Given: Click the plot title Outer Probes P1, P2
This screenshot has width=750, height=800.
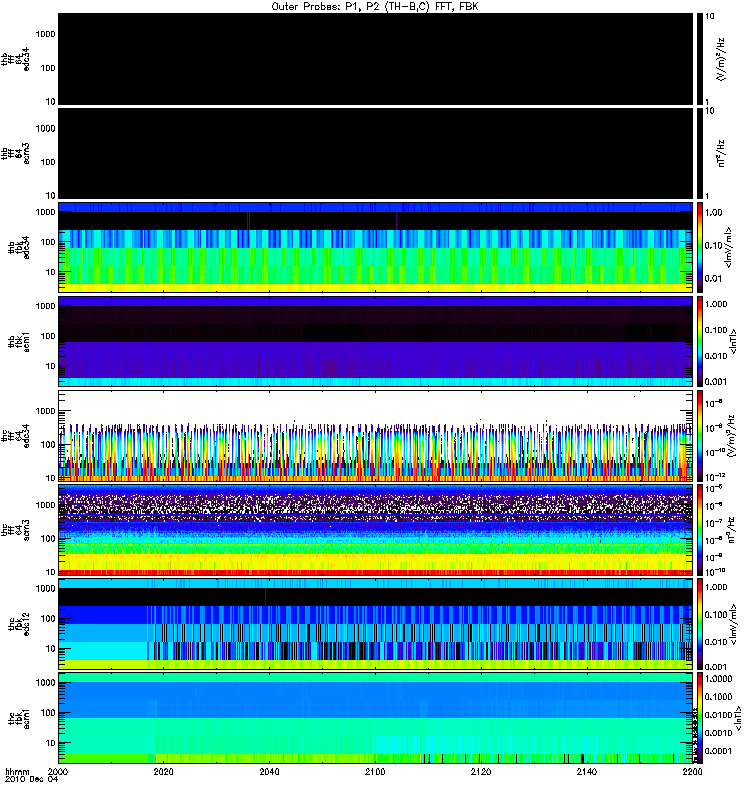Looking at the screenshot, I should [x=375, y=7].
